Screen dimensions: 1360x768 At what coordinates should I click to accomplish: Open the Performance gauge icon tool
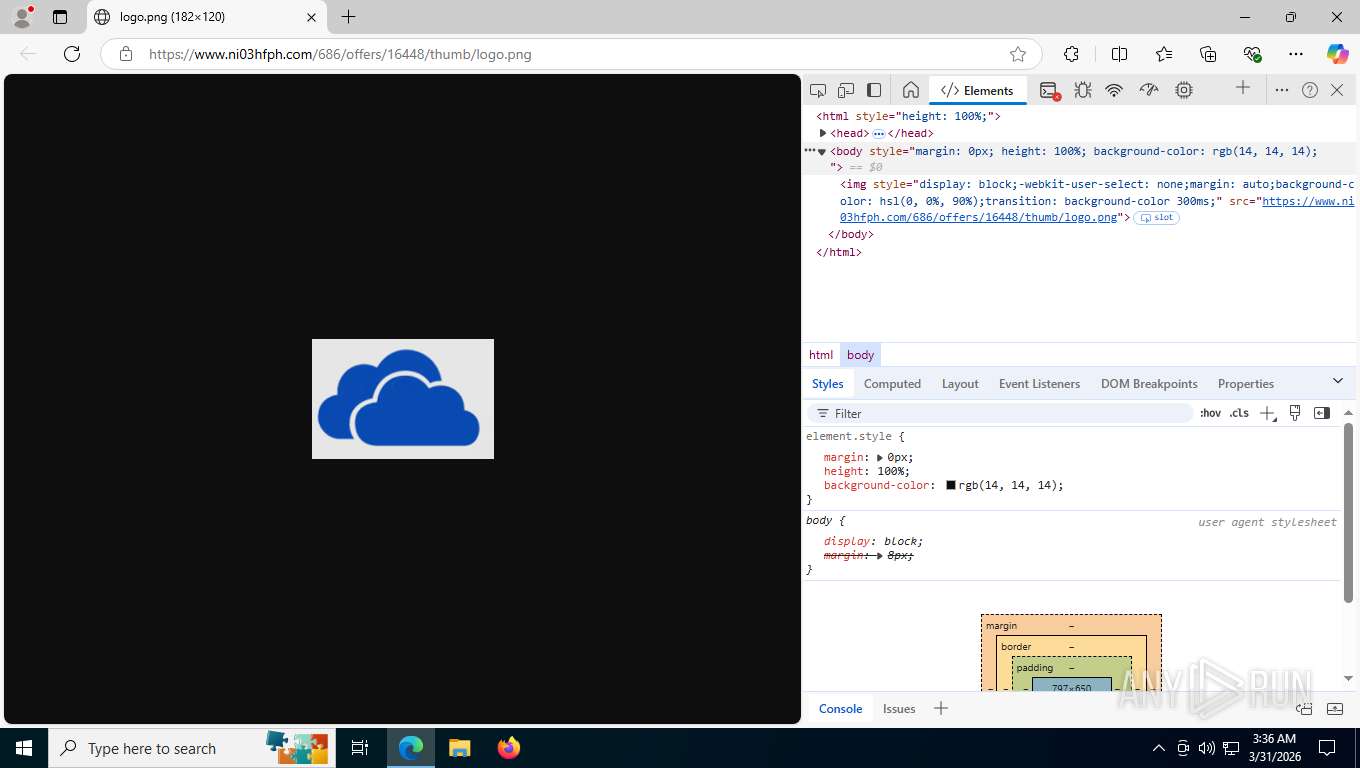[x=1149, y=90]
